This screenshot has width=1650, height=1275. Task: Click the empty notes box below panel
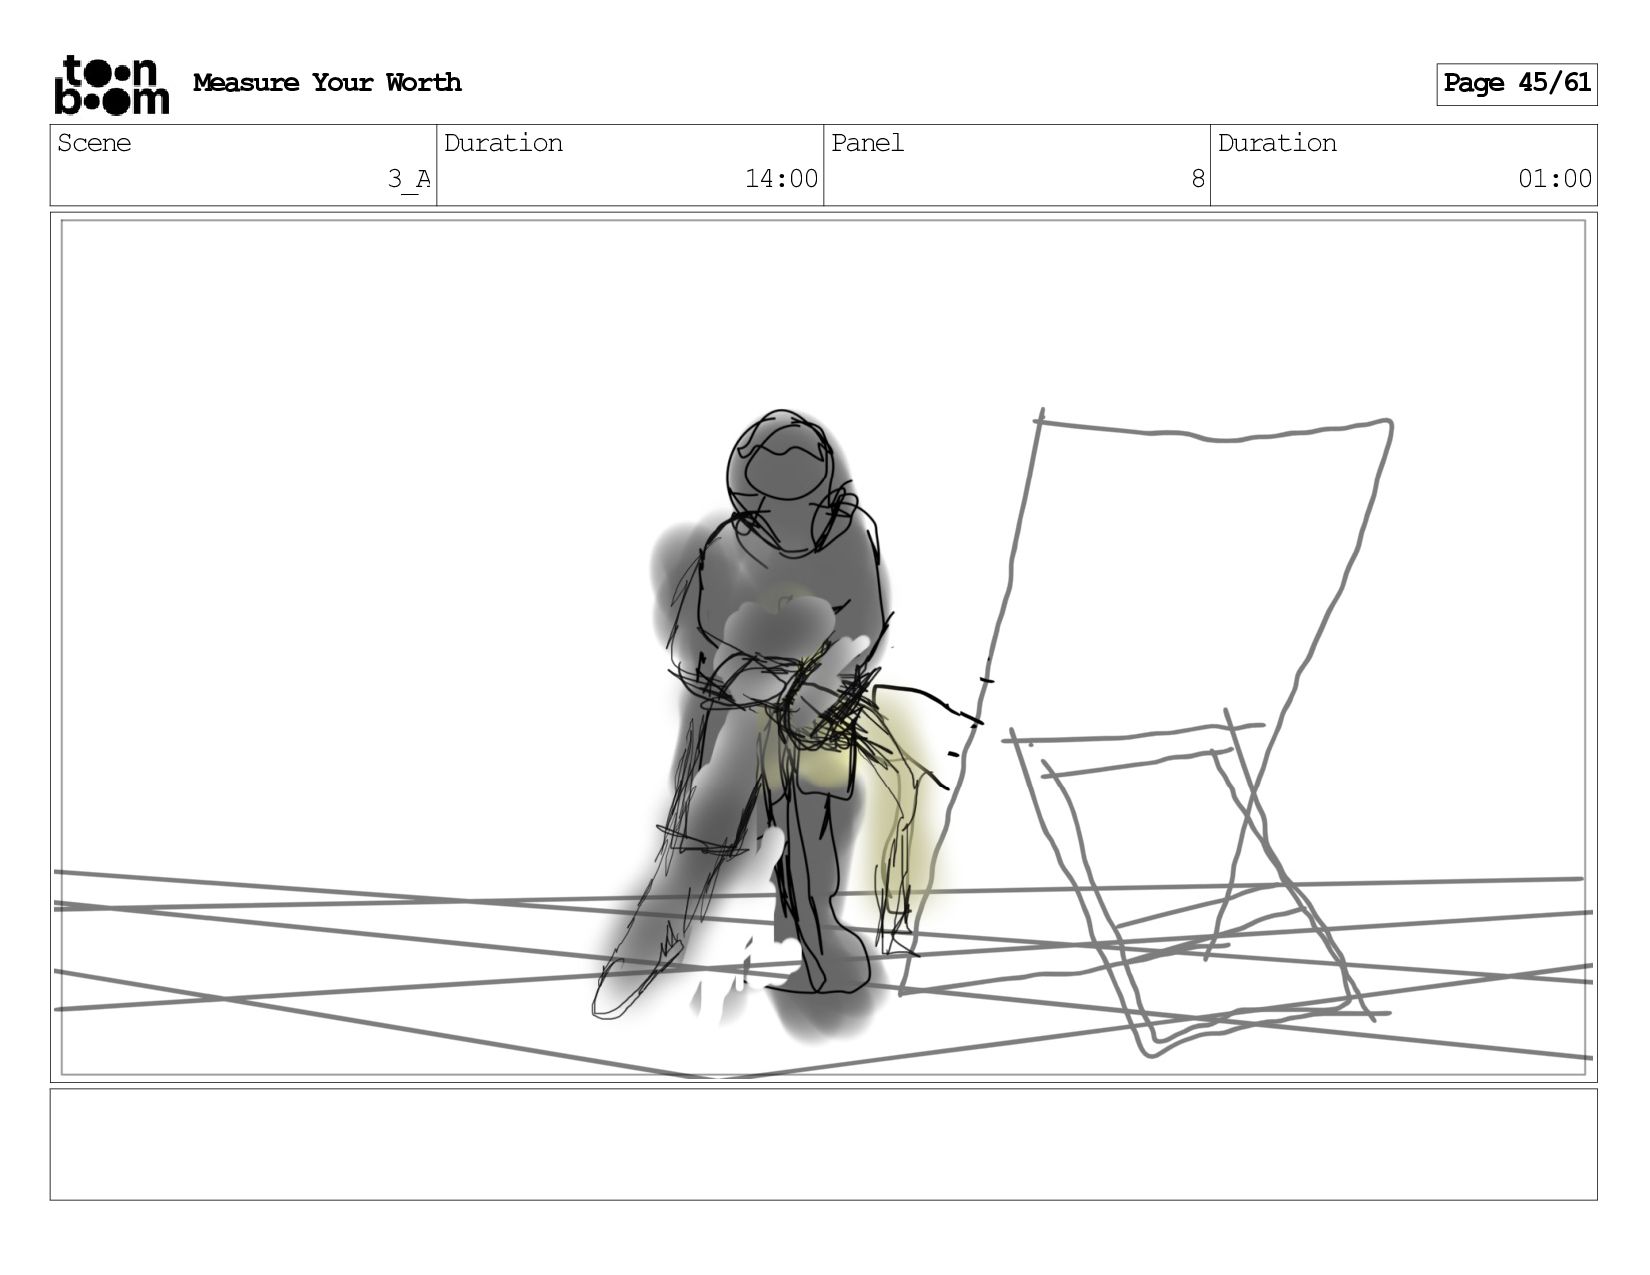click(823, 1144)
